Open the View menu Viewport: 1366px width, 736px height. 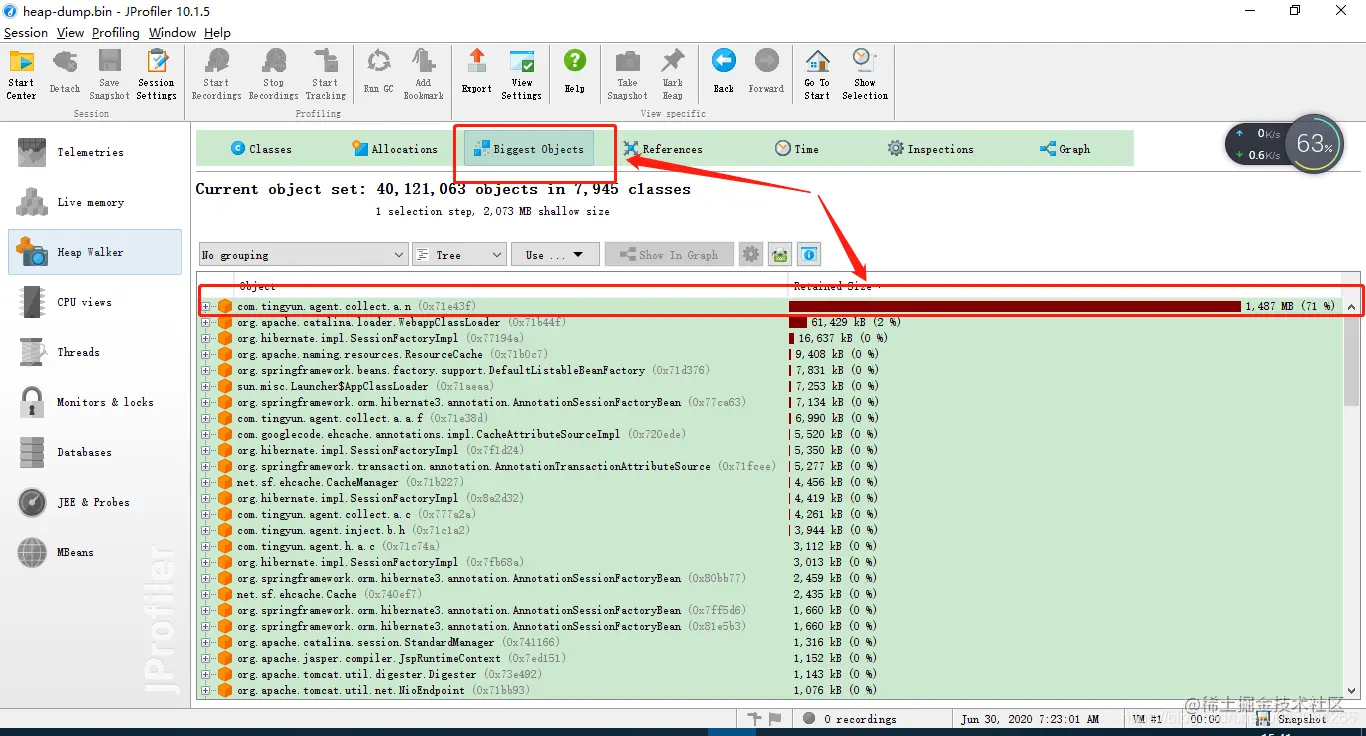pos(70,32)
